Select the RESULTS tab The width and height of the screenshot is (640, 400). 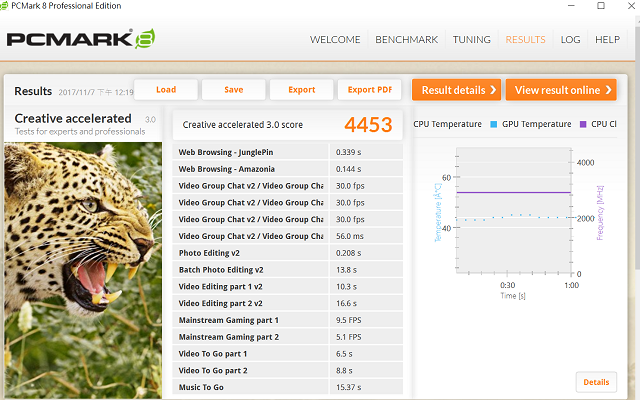click(x=525, y=40)
